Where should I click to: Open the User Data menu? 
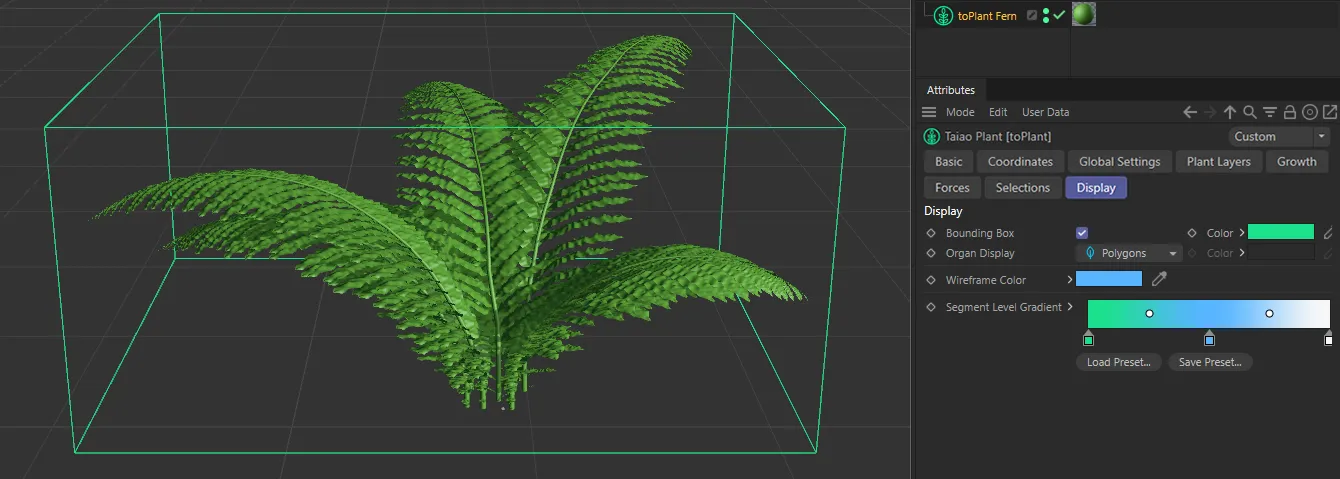coord(1045,112)
